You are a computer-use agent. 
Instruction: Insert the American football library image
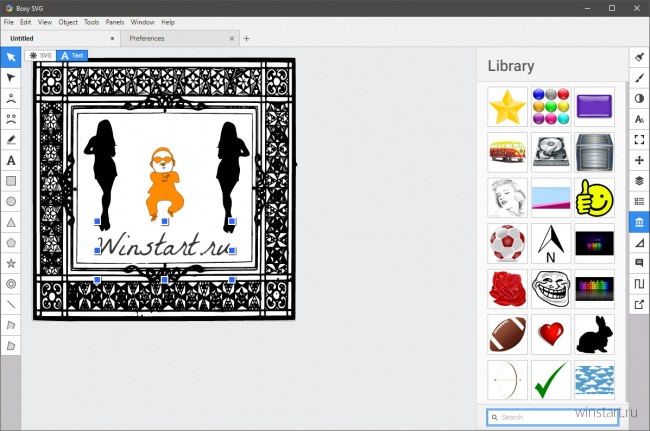[507, 334]
